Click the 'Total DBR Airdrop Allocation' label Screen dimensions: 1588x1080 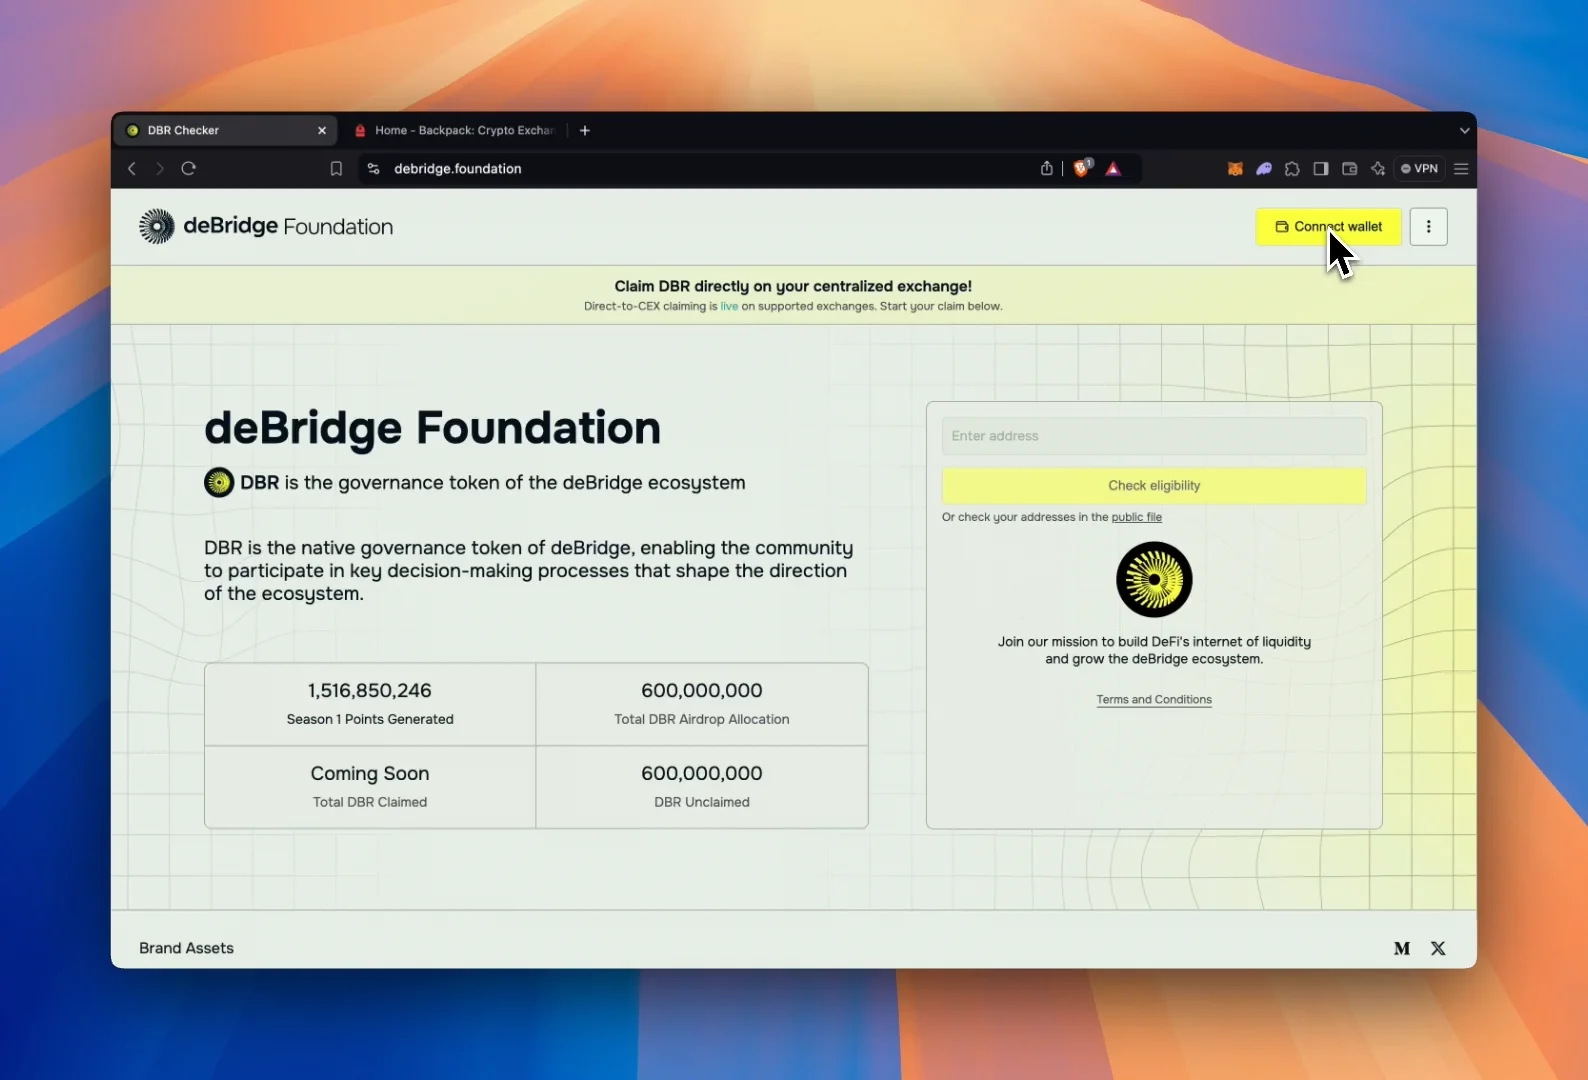[x=702, y=720]
